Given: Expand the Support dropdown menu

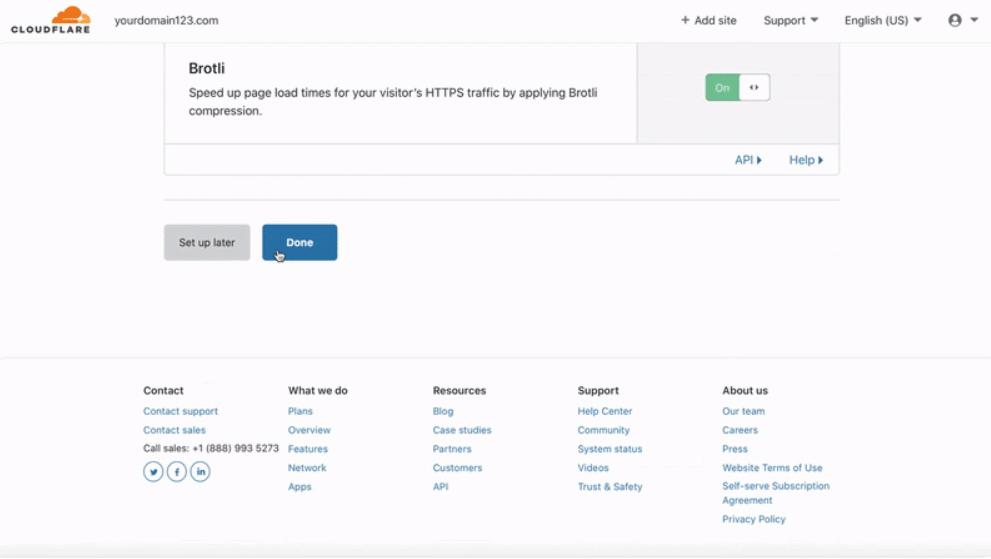Looking at the screenshot, I should [x=790, y=20].
